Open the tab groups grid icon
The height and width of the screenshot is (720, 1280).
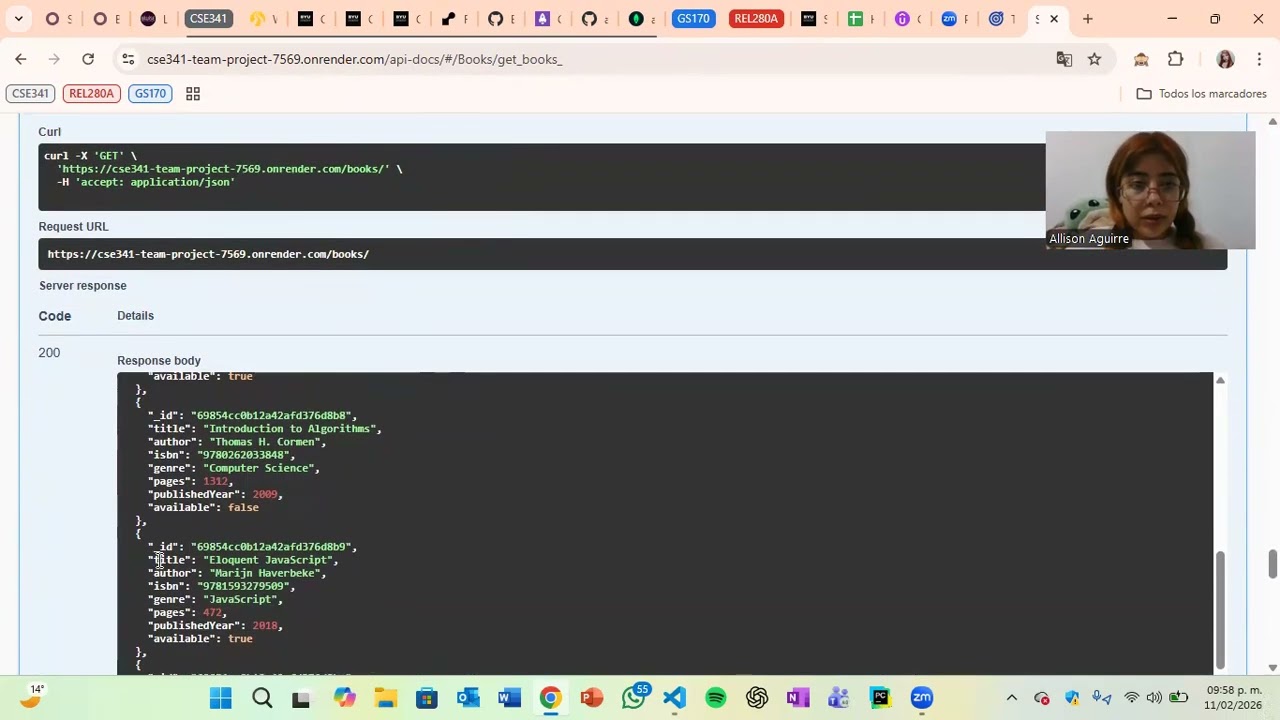click(193, 93)
